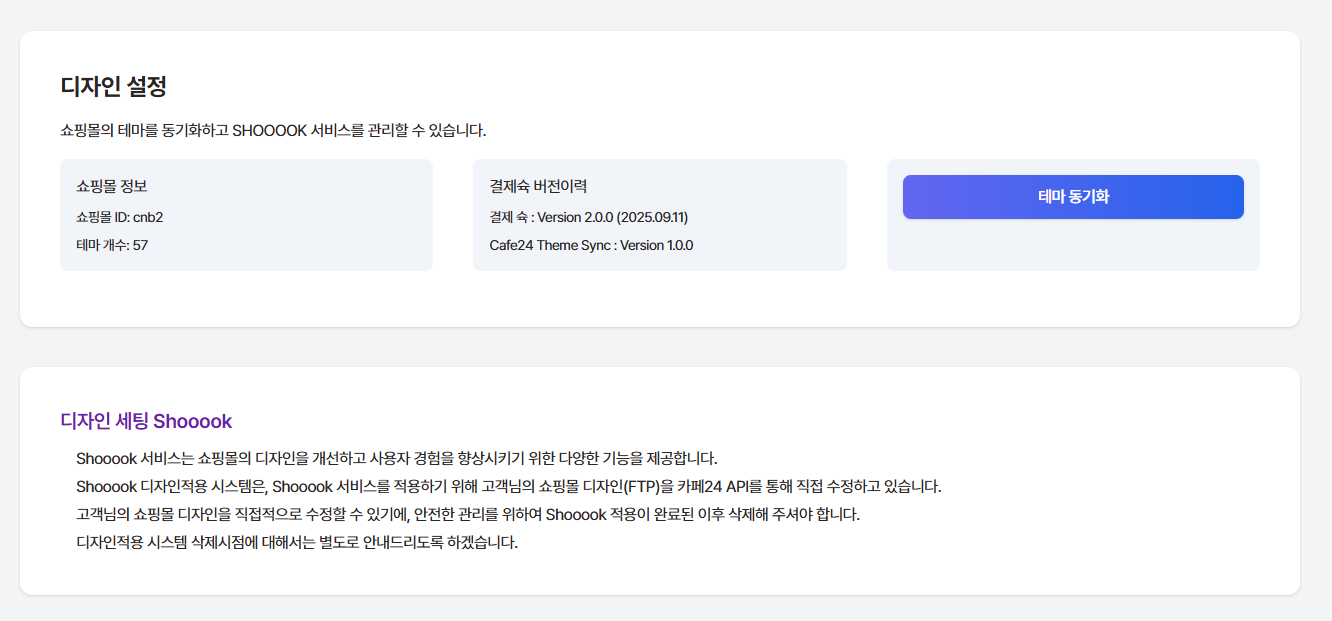This screenshot has height=621, width=1332.
Task: Click the 디자인 설정 page heading
Action: (x=113, y=86)
